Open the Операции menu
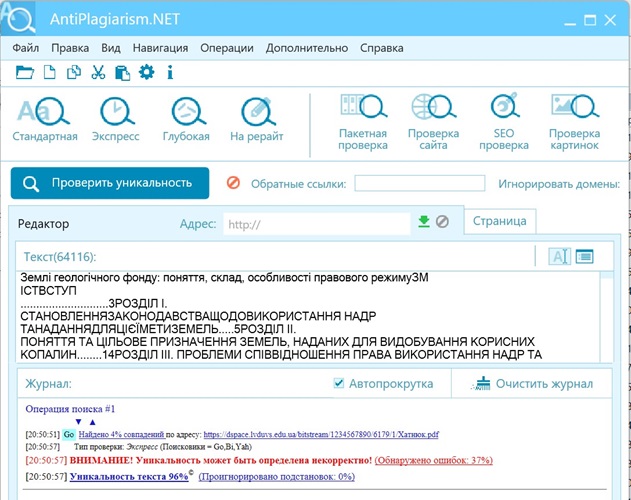Screen dimensions: 631x500 coord(227,48)
